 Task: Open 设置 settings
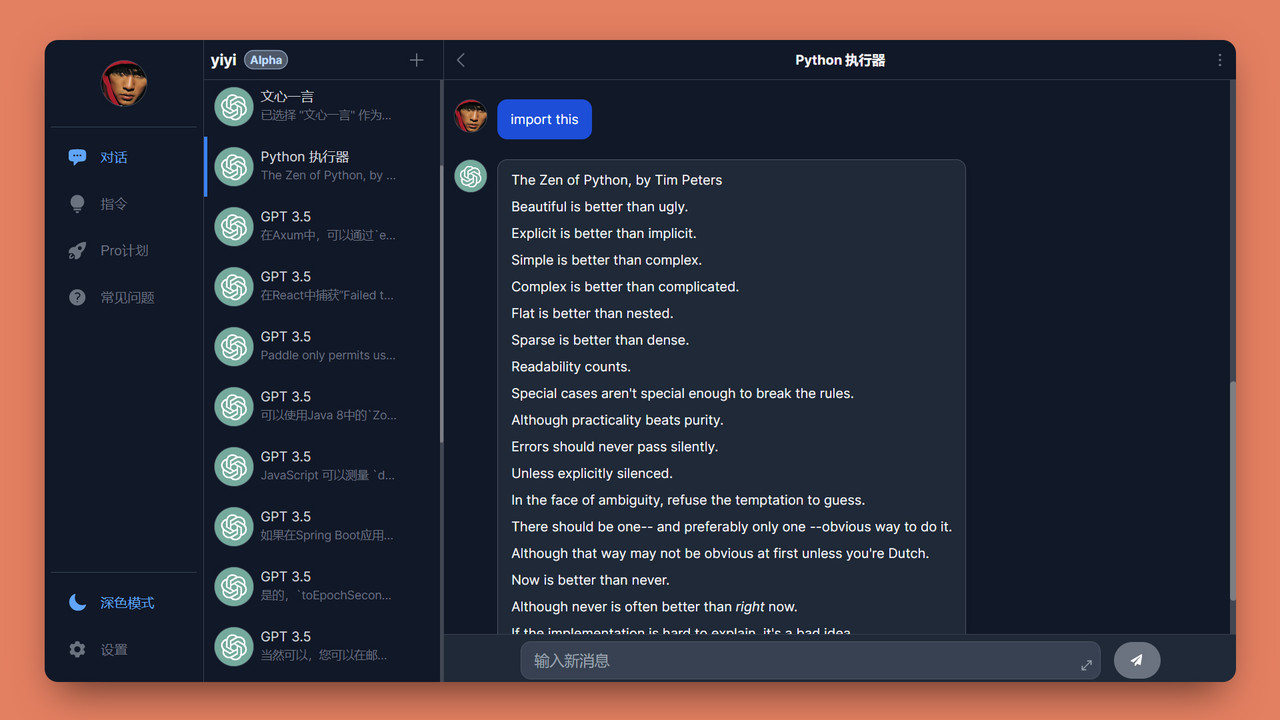(x=124, y=650)
